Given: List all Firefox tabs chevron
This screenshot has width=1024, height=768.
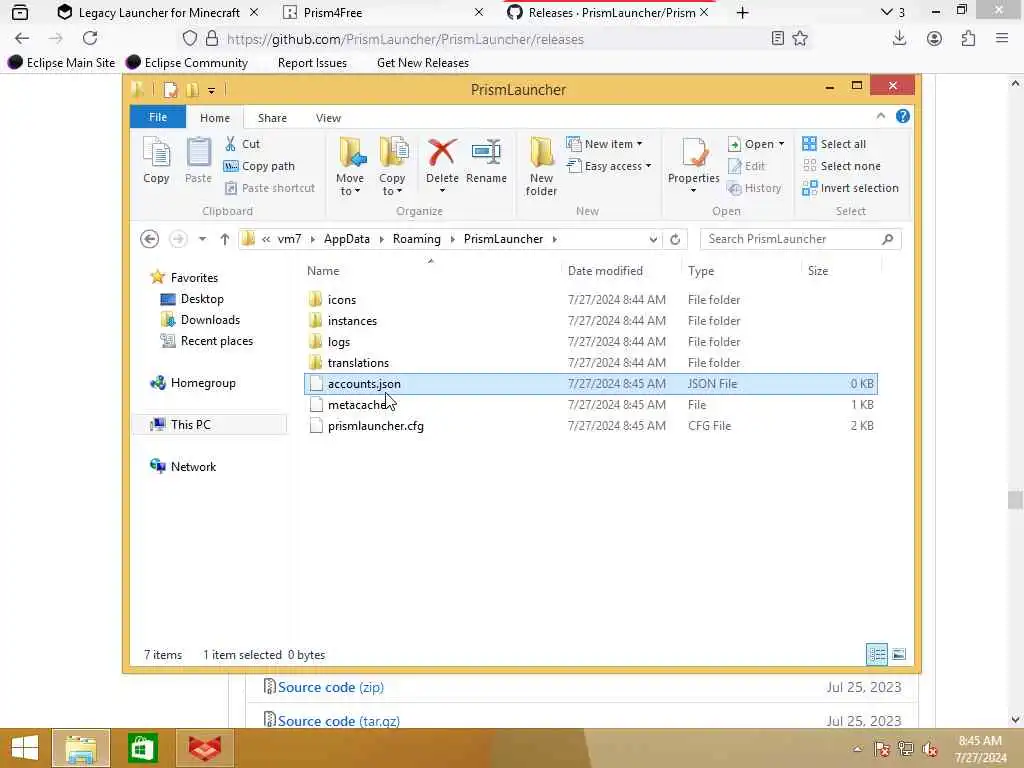Looking at the screenshot, I should (886, 12).
